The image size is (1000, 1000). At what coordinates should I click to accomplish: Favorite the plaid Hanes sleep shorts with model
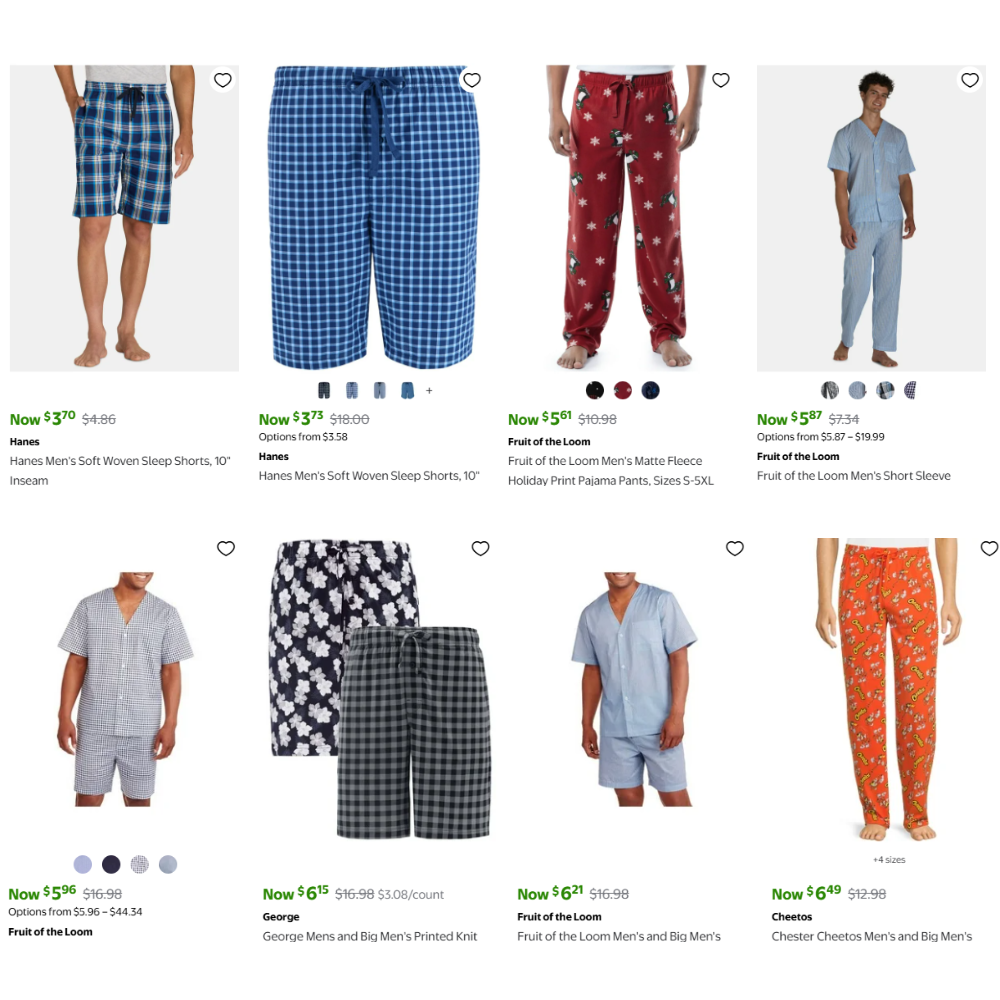223,80
